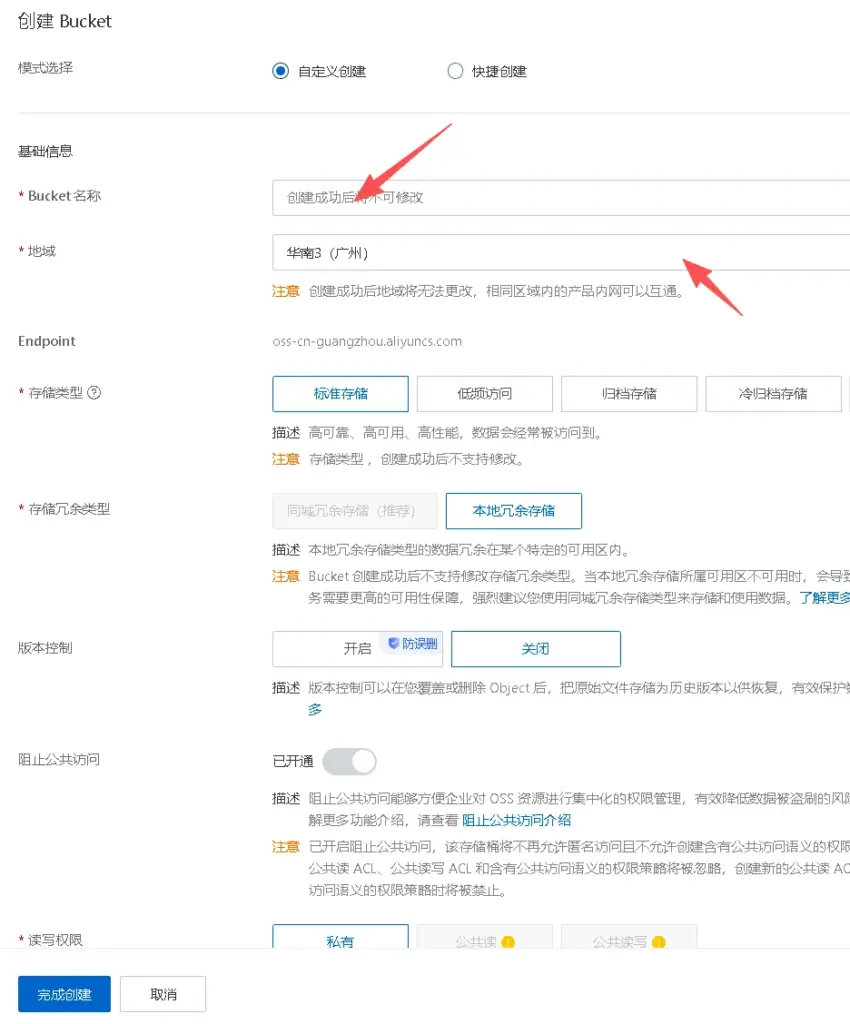Screen dimensions: 850x1024
Task: Select 冷归档存储 storage type
Action: point(773,393)
